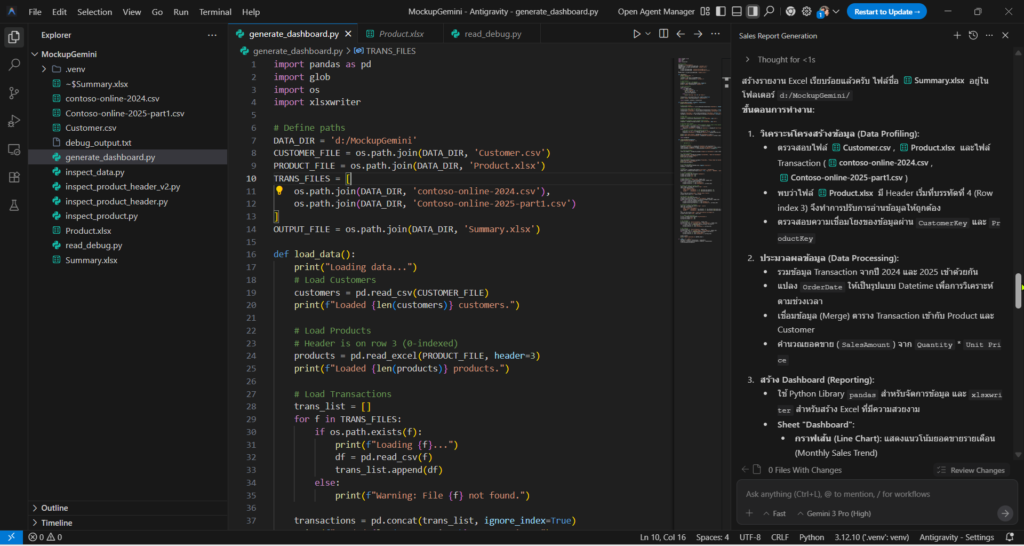Click the Restart to Update button
Viewport: 1024px width, 546px height.
(x=886, y=12)
